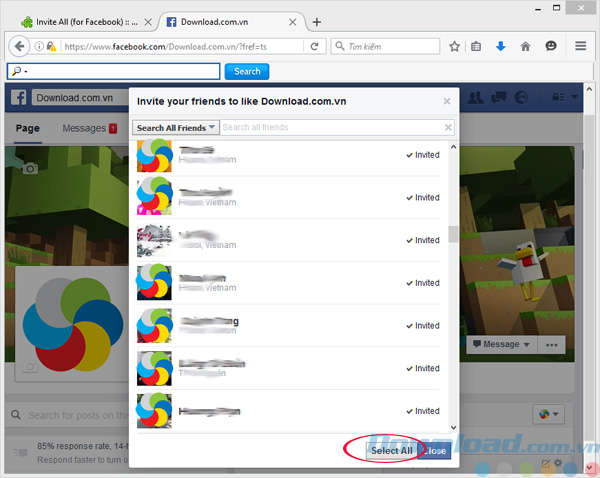Reload the page with the refresh icon

pyautogui.click(x=315, y=46)
